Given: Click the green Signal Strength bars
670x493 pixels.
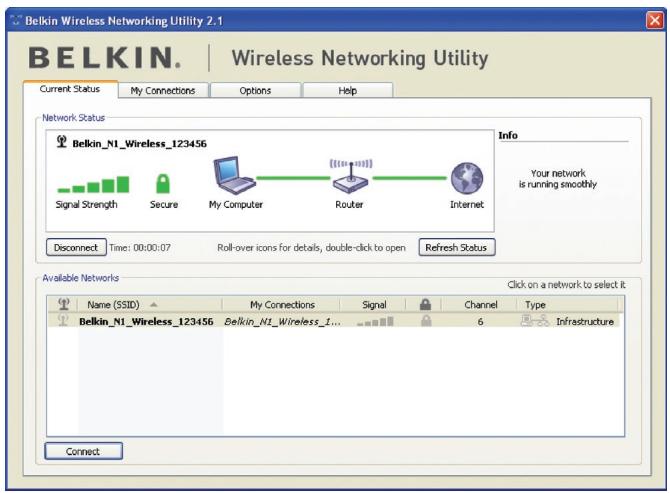Looking at the screenshot, I should (x=93, y=185).
